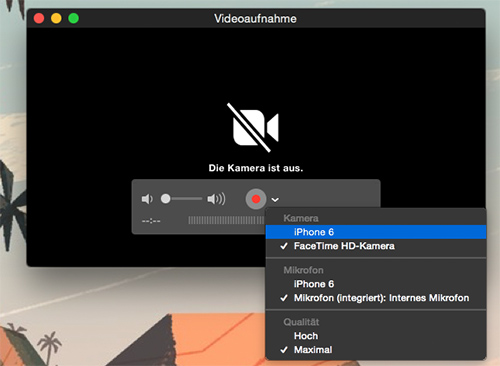This screenshot has width=500, height=366.
Task: Click the Videoaufnahme window title
Action: (255, 19)
